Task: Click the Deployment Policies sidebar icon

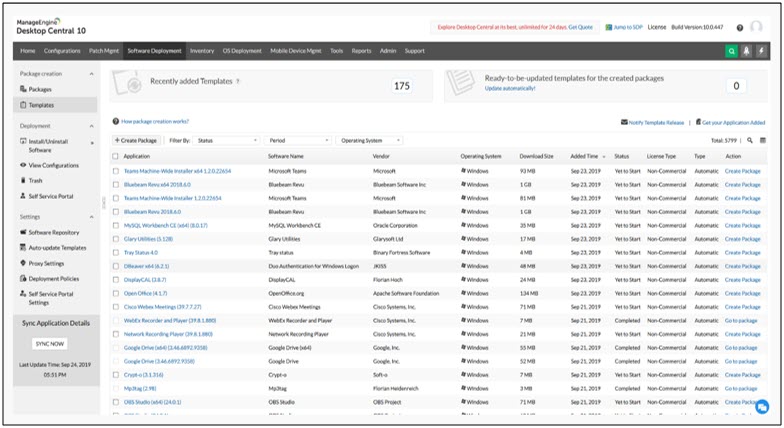Action: pyautogui.click(x=23, y=278)
